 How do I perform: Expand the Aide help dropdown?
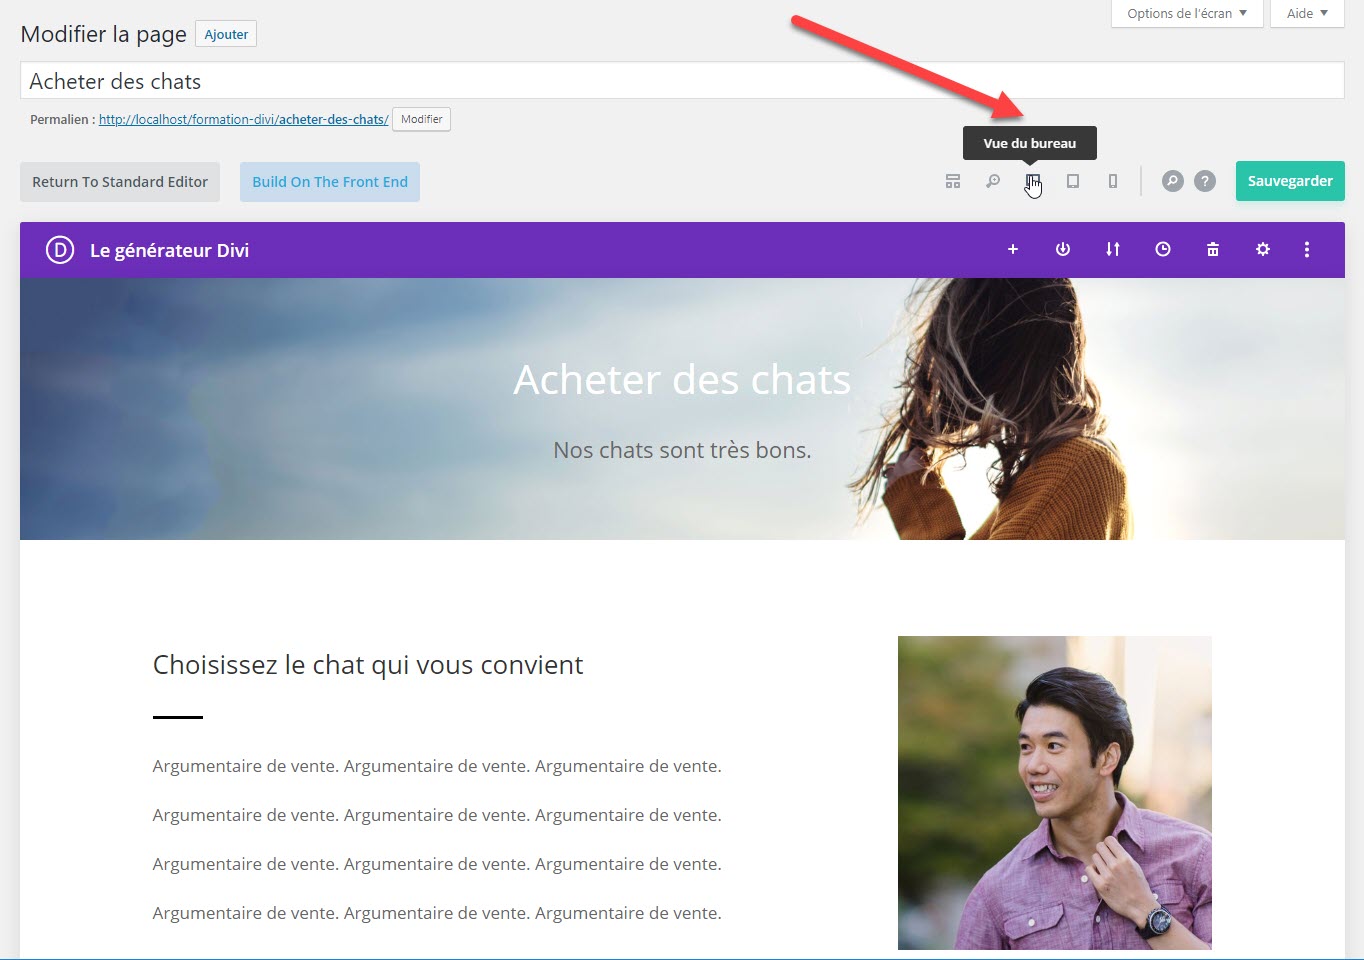click(1306, 13)
